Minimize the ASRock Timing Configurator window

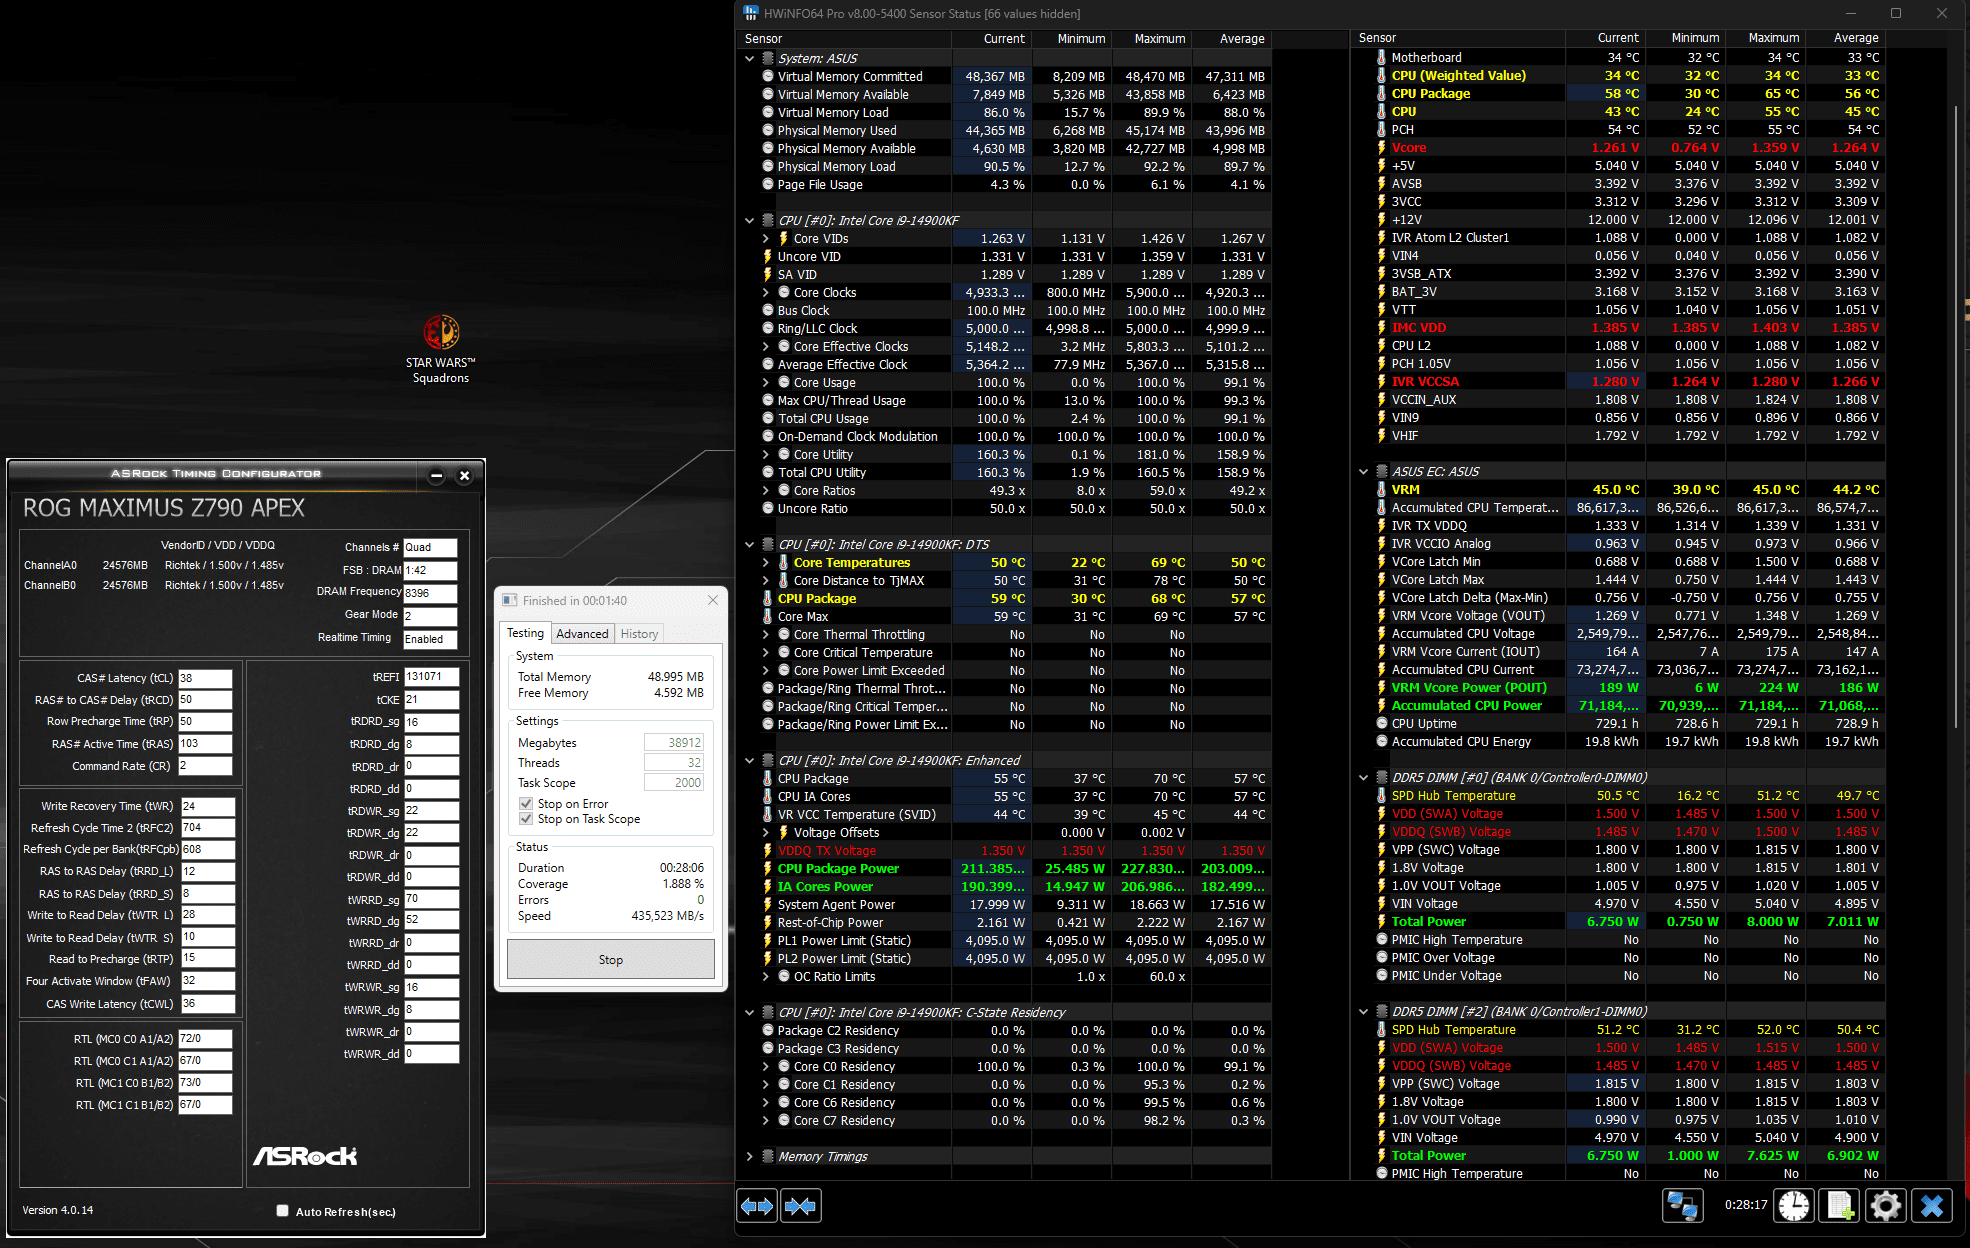(436, 476)
